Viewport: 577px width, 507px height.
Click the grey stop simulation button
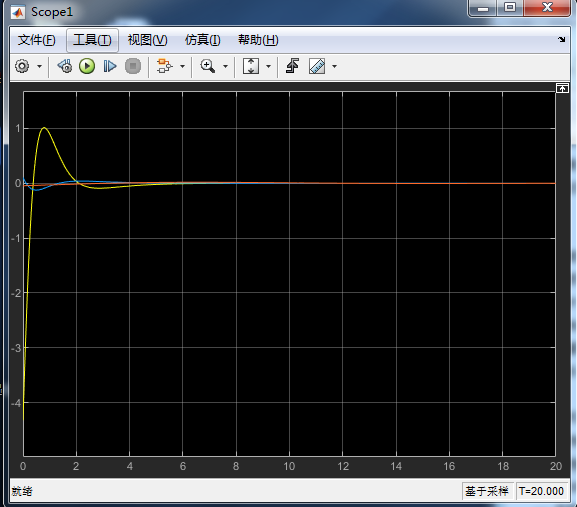coord(133,67)
